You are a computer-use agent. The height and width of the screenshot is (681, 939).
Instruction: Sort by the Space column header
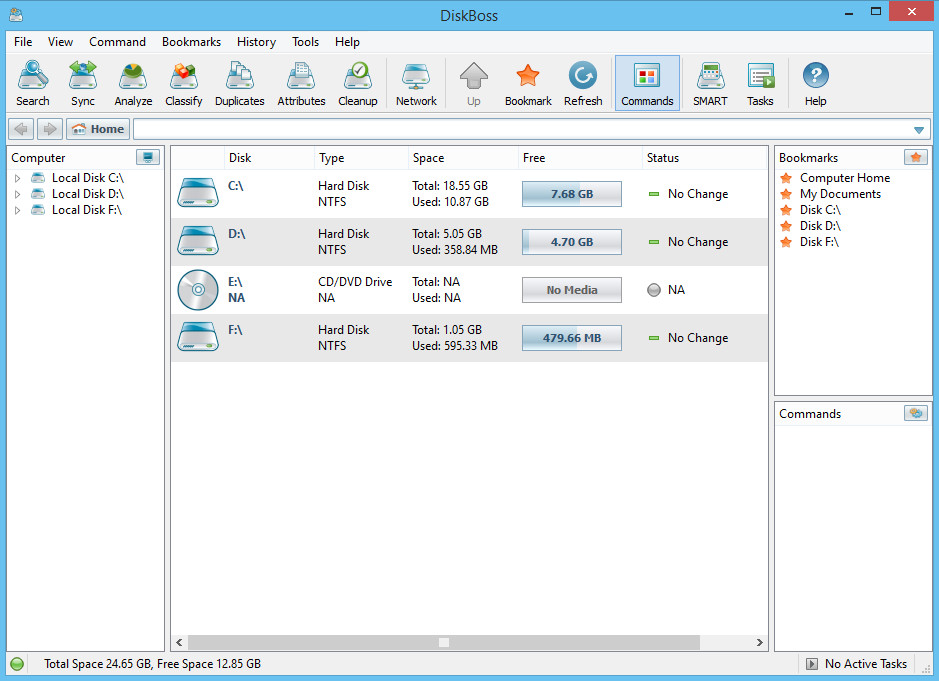click(x=463, y=158)
